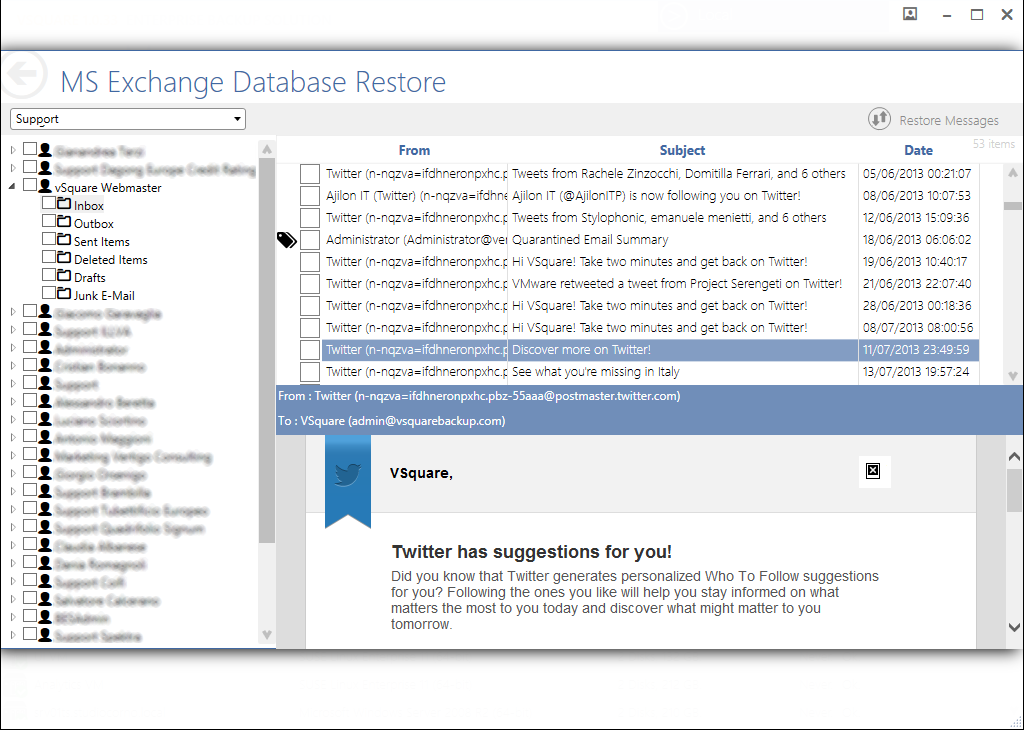Tick the vSquare Webmaster mailbox checkbox
The width and height of the screenshot is (1024, 730).
pos(30,185)
